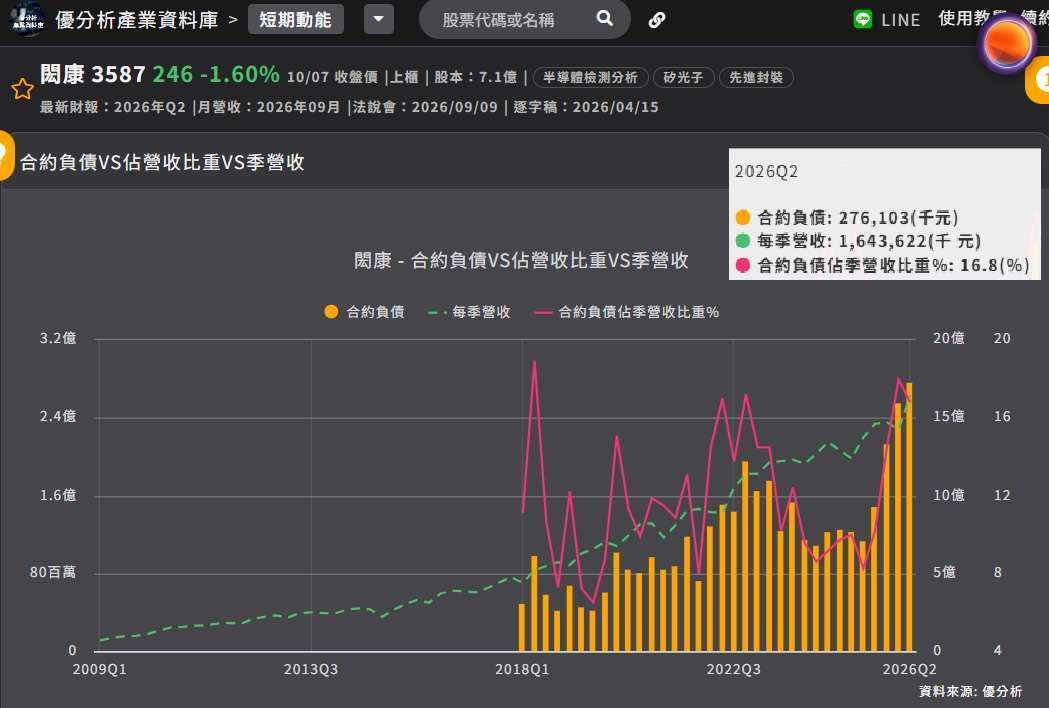Screen dimensions: 1049x708
Task: Open the LINE text link
Action: [x=900, y=20]
